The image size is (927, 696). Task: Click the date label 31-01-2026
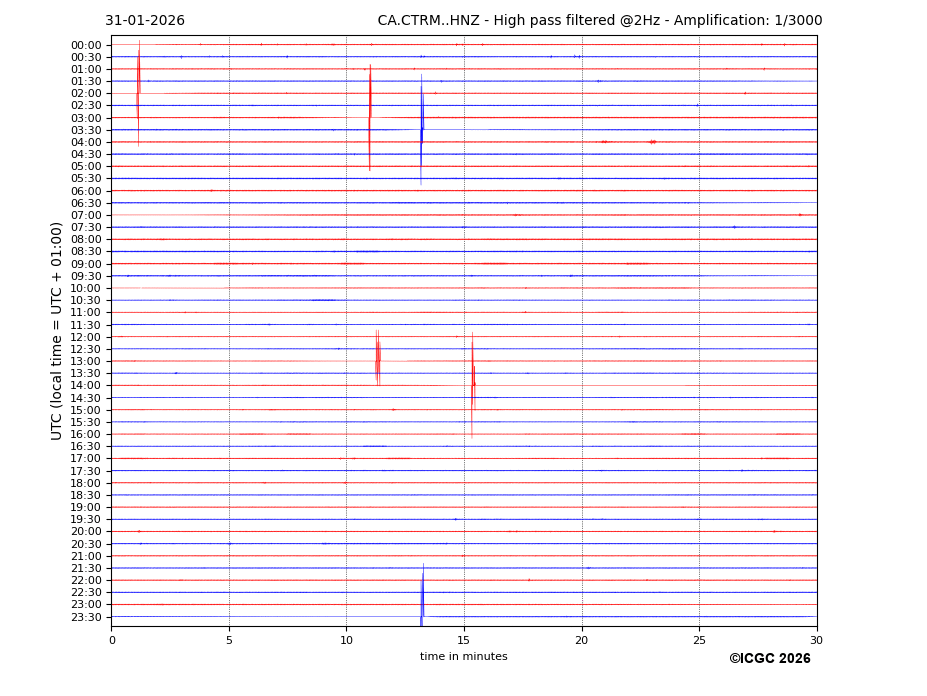tap(145, 21)
